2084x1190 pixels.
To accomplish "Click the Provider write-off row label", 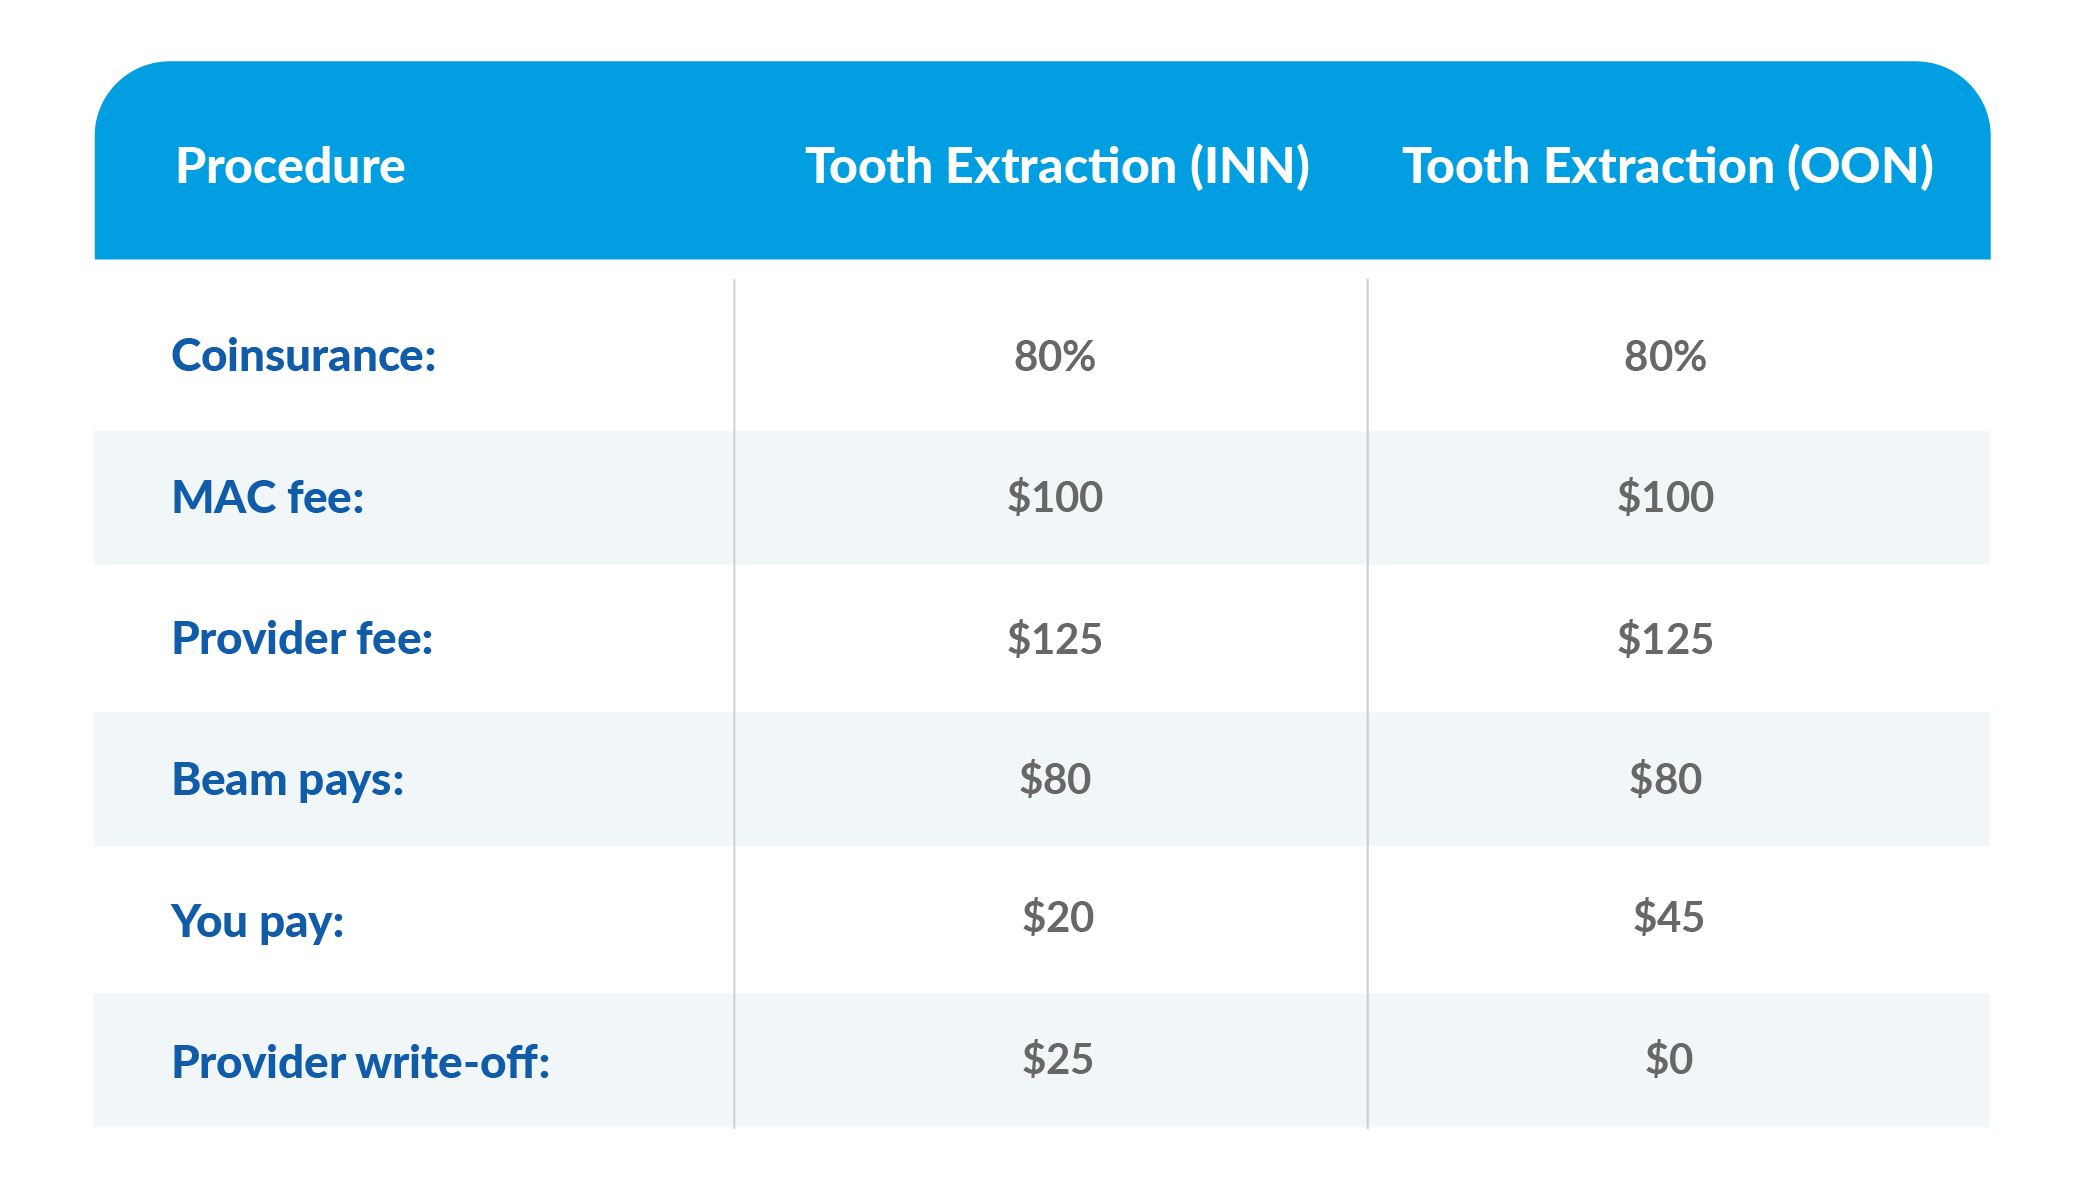I will click(361, 1061).
